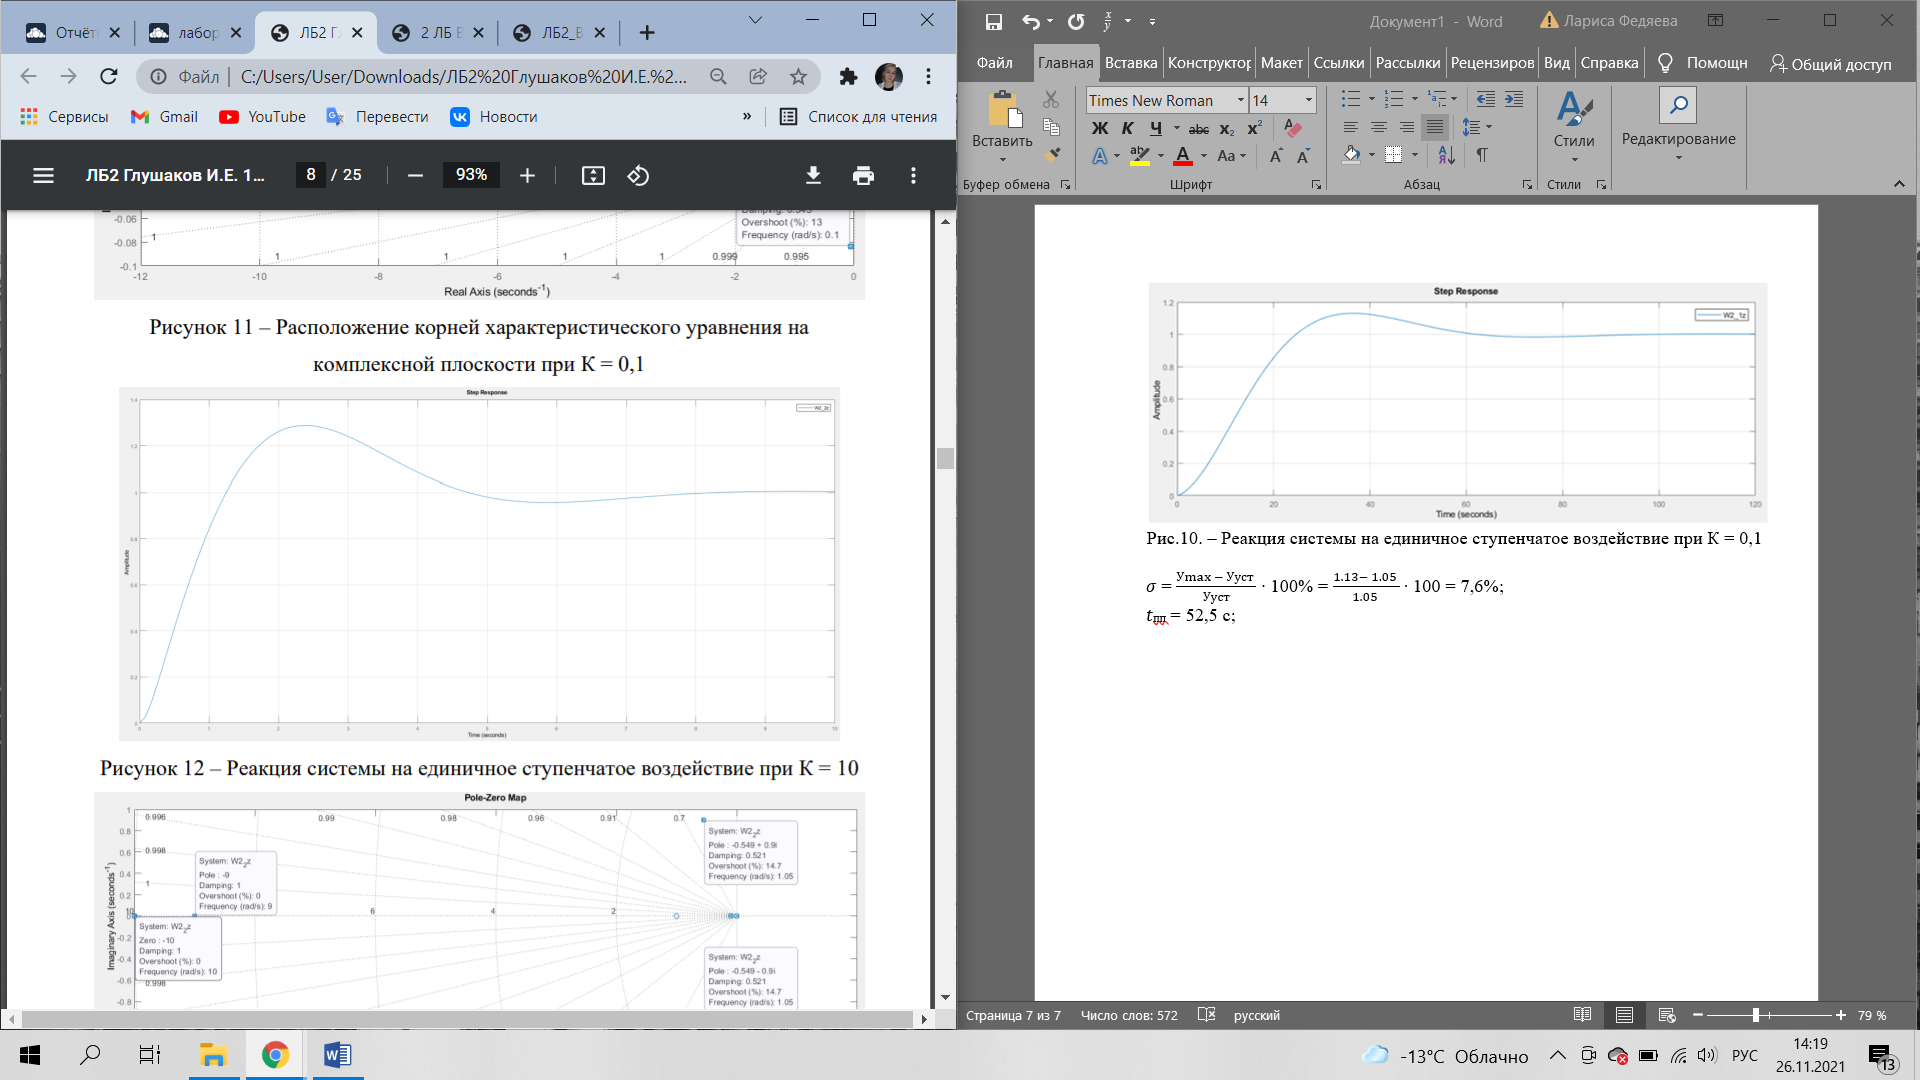Collapse the Word ribbon with chevron
The width and height of the screenshot is (1920, 1080).
(1899, 184)
